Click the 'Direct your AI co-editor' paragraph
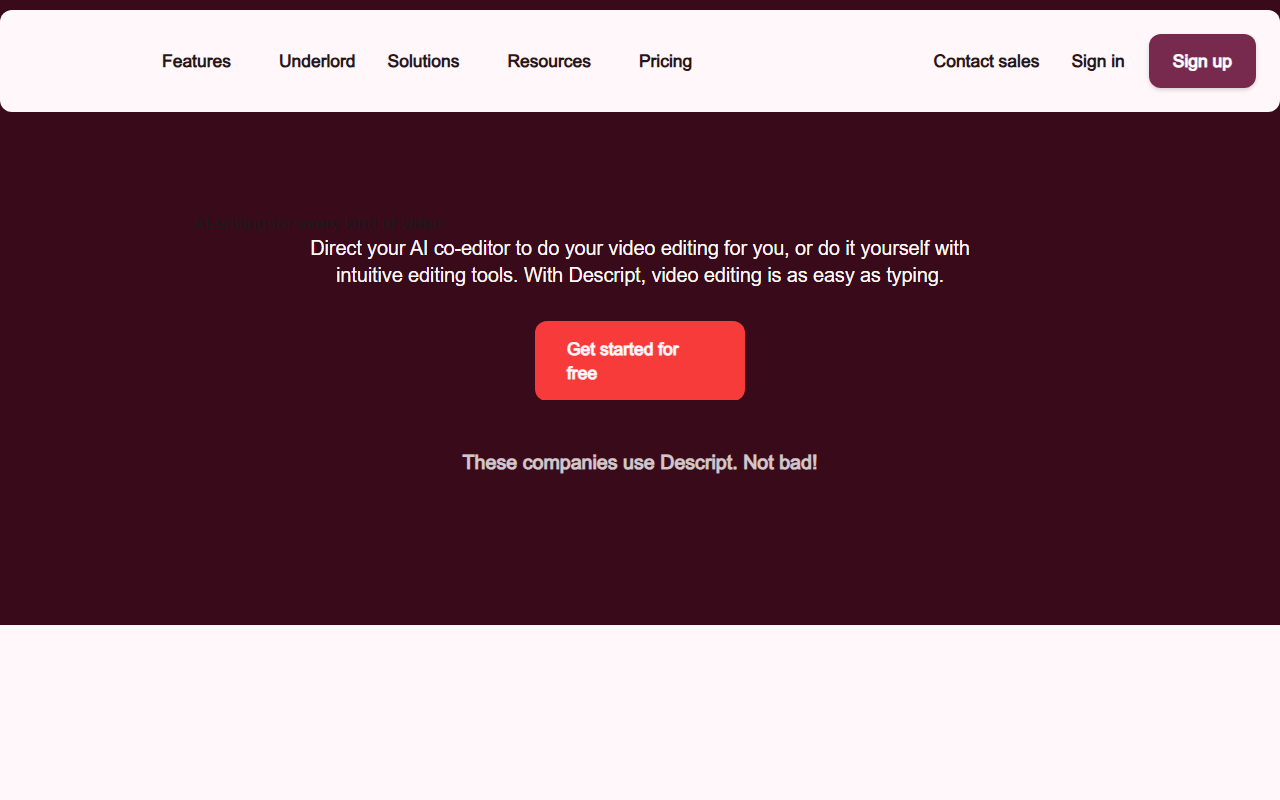 pos(640,261)
